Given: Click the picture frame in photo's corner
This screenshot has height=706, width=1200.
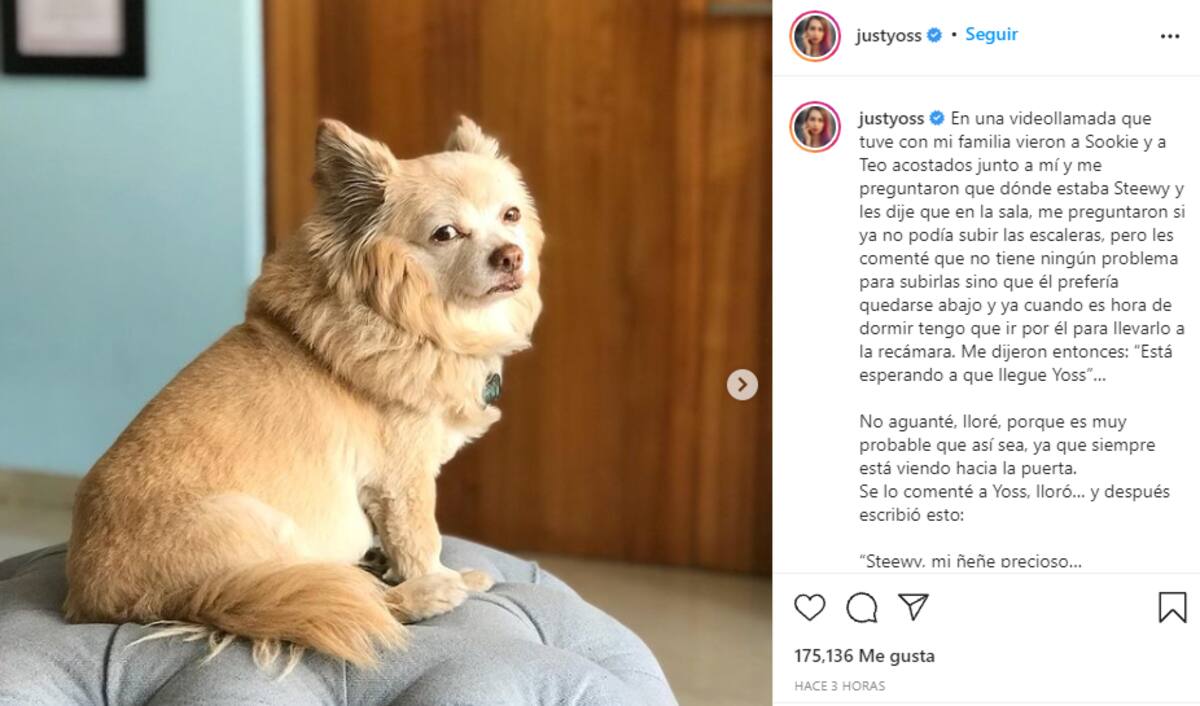Looking at the screenshot, I should click(73, 36).
